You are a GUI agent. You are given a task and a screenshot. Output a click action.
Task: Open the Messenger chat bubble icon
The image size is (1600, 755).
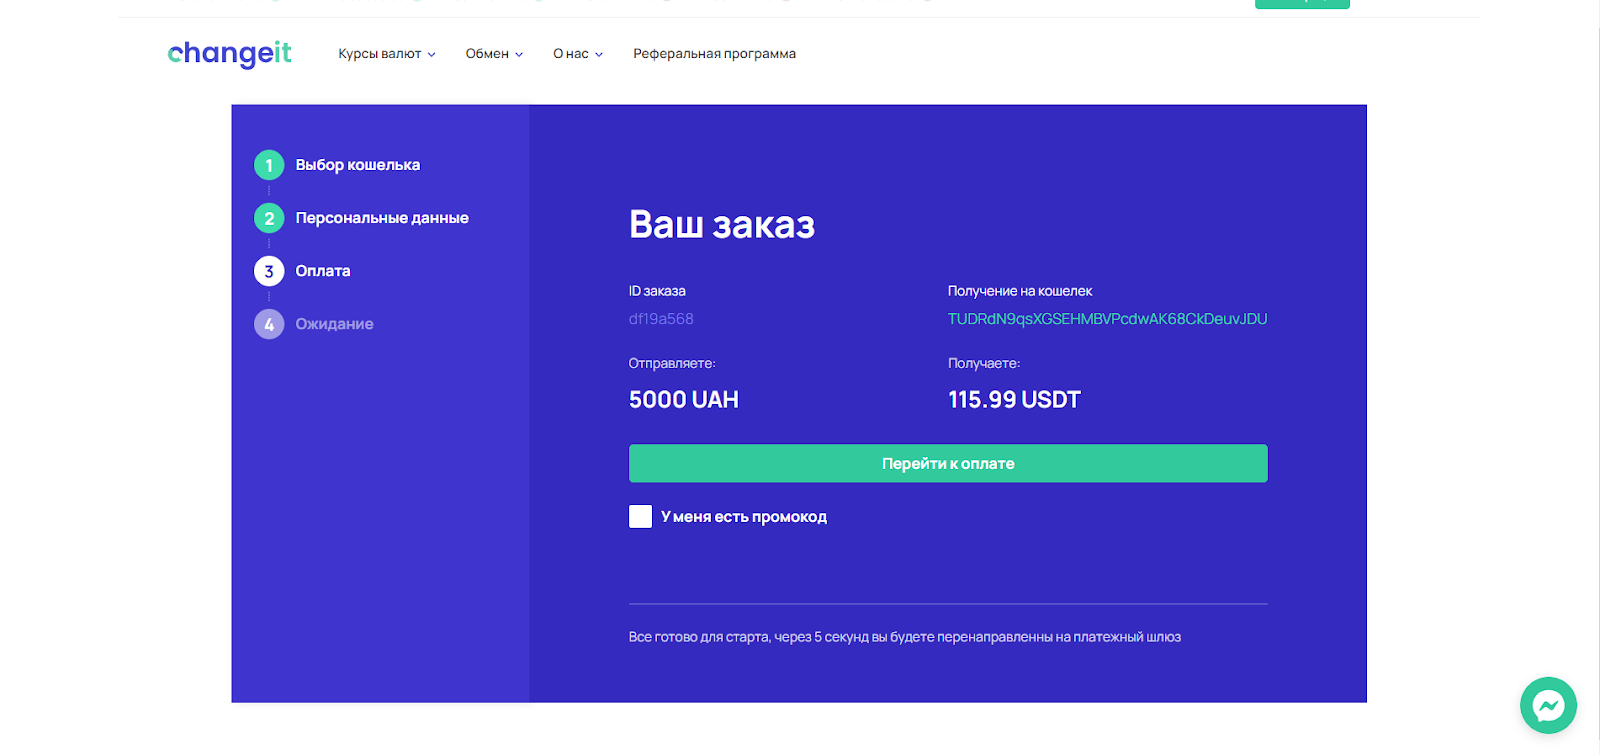(x=1548, y=706)
